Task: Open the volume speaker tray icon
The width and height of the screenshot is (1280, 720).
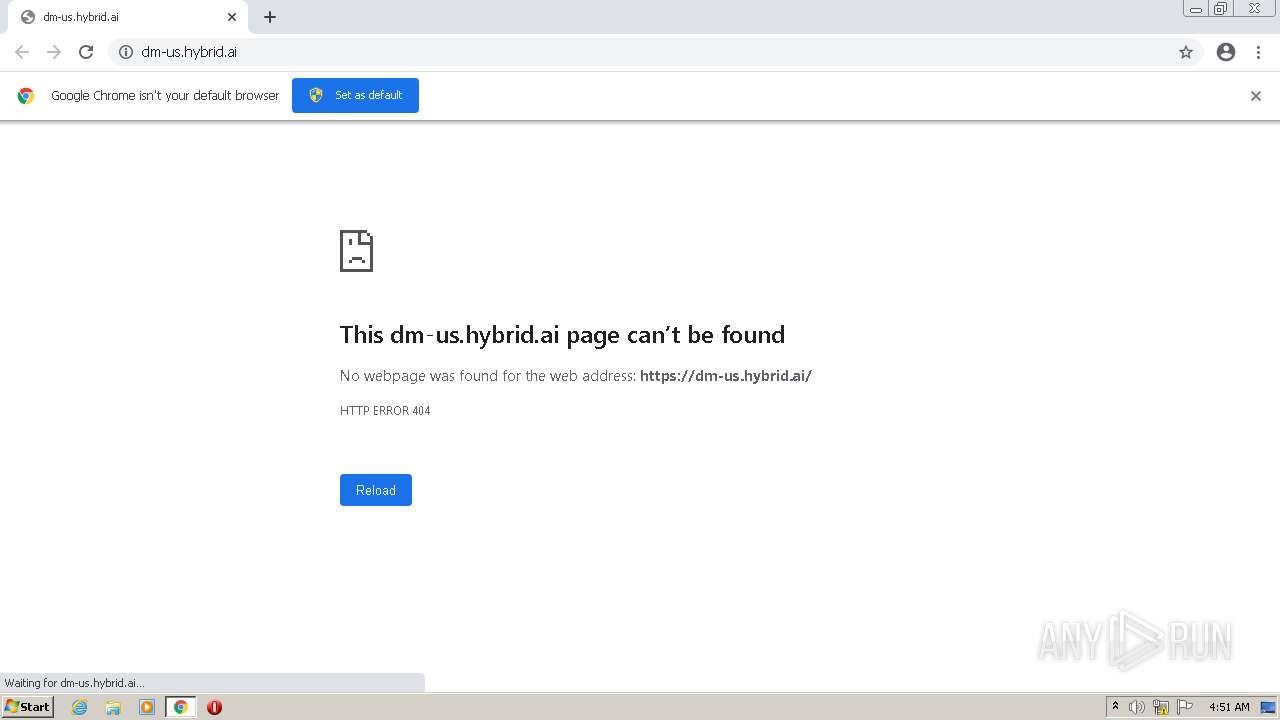Action: [x=1137, y=707]
